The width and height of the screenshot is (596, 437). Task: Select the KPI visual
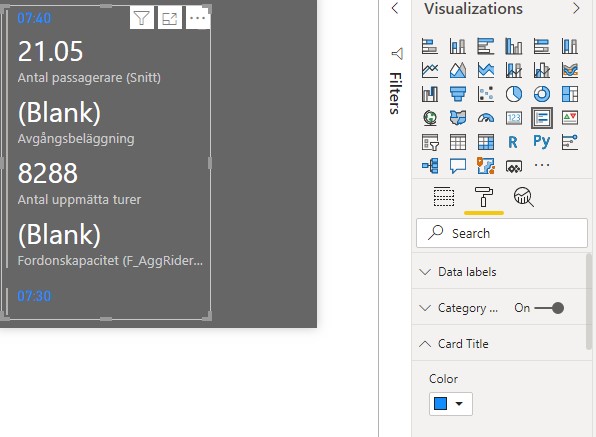[x=570, y=118]
